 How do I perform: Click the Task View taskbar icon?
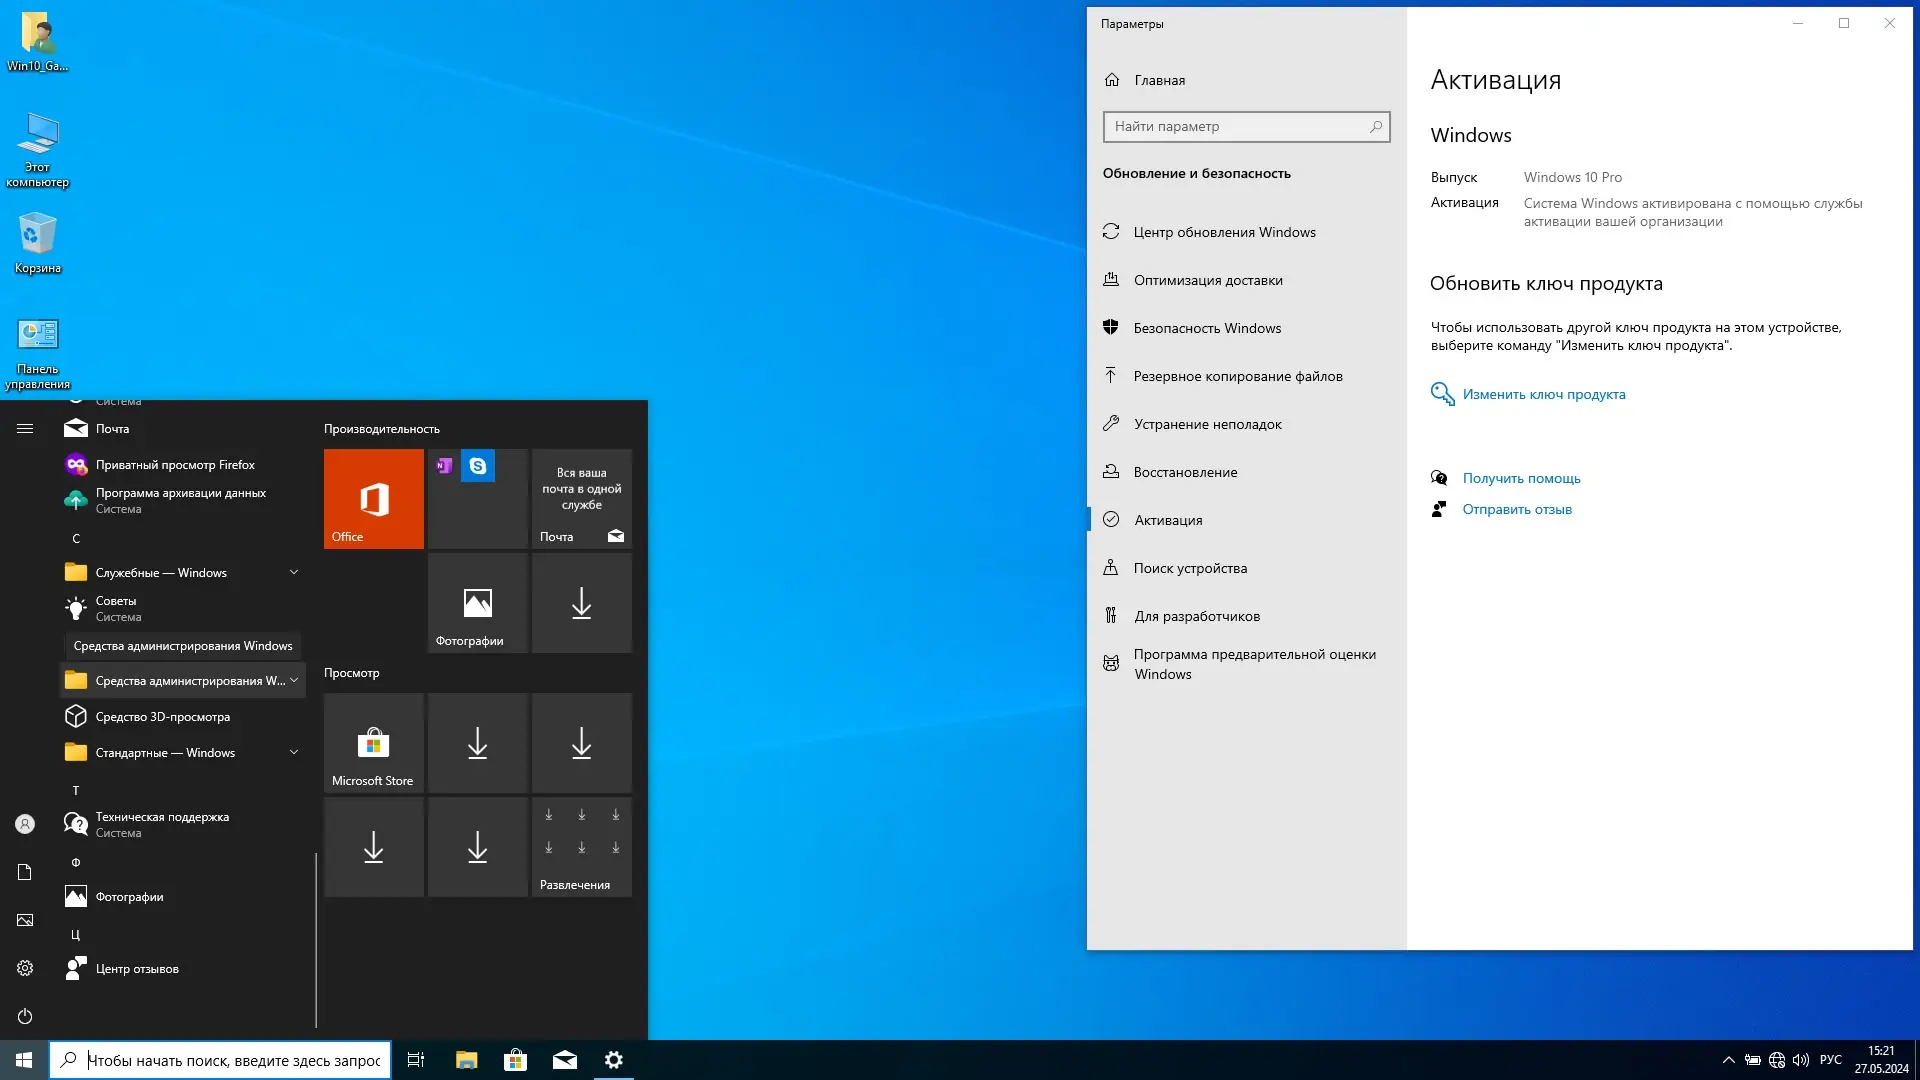coord(416,1060)
